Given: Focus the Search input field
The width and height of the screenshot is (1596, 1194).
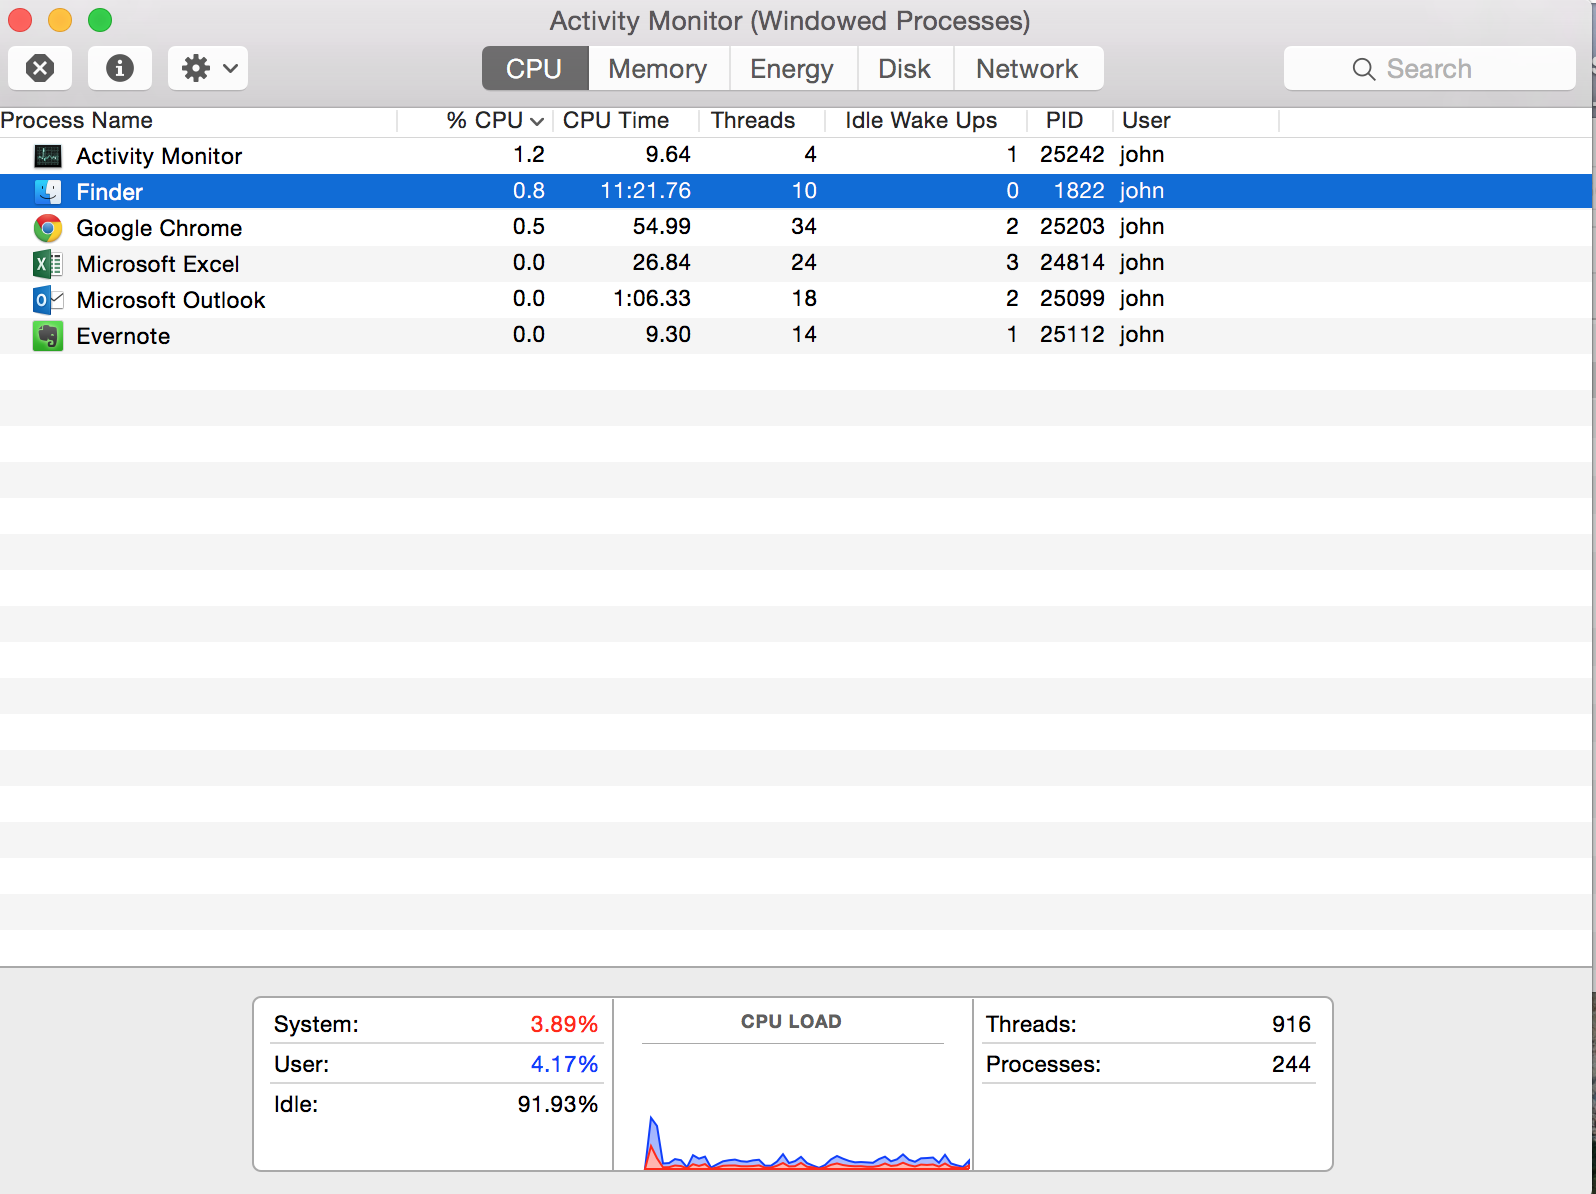Looking at the screenshot, I should (x=1430, y=68).
